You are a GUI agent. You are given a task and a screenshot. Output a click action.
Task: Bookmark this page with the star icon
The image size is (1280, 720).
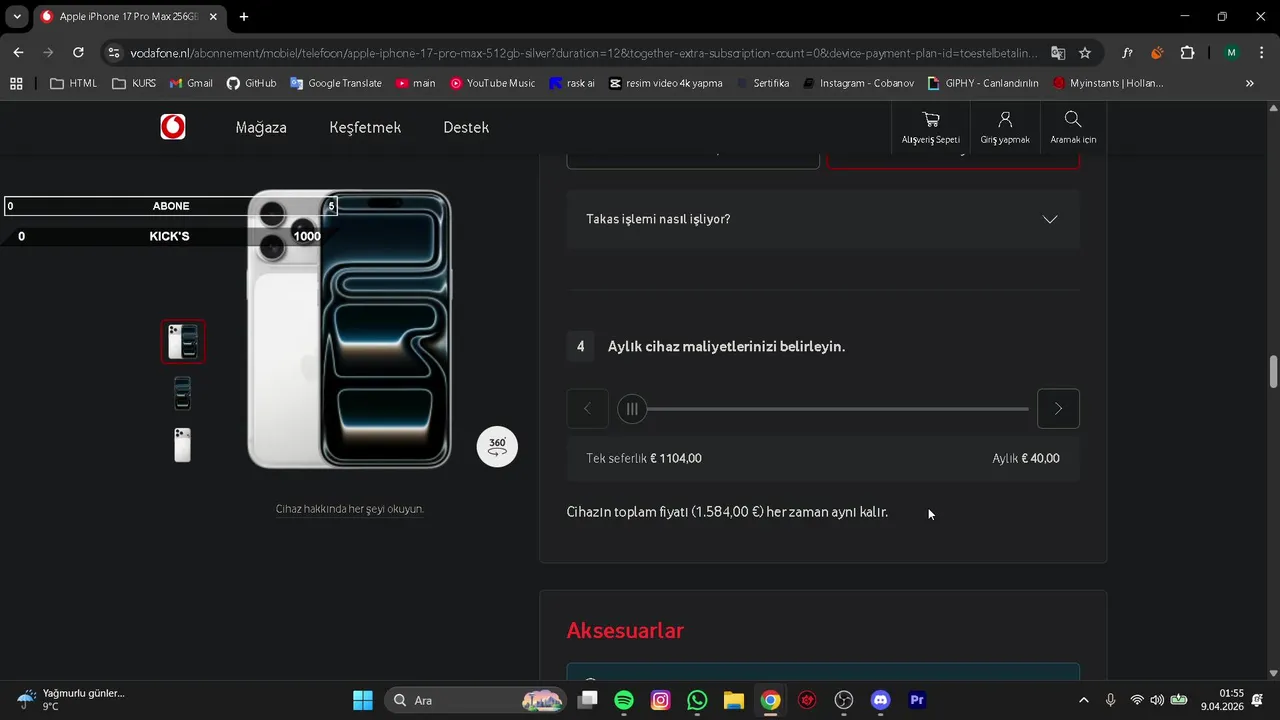(1085, 52)
